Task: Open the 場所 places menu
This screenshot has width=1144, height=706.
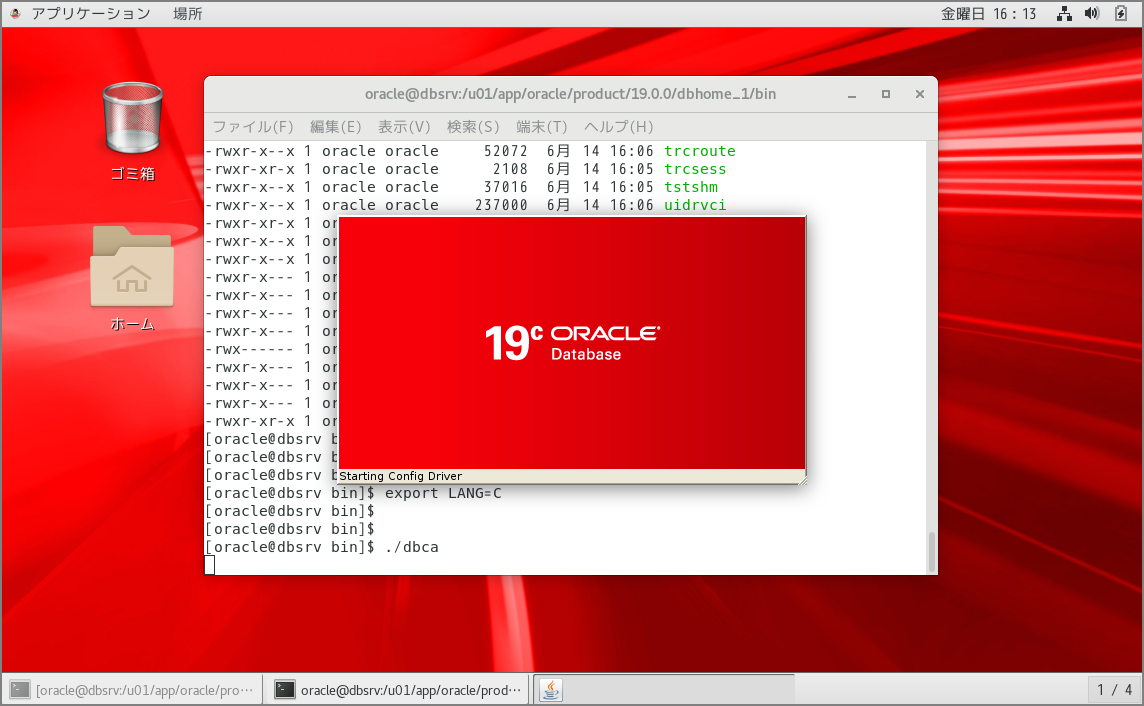Action: coord(187,14)
